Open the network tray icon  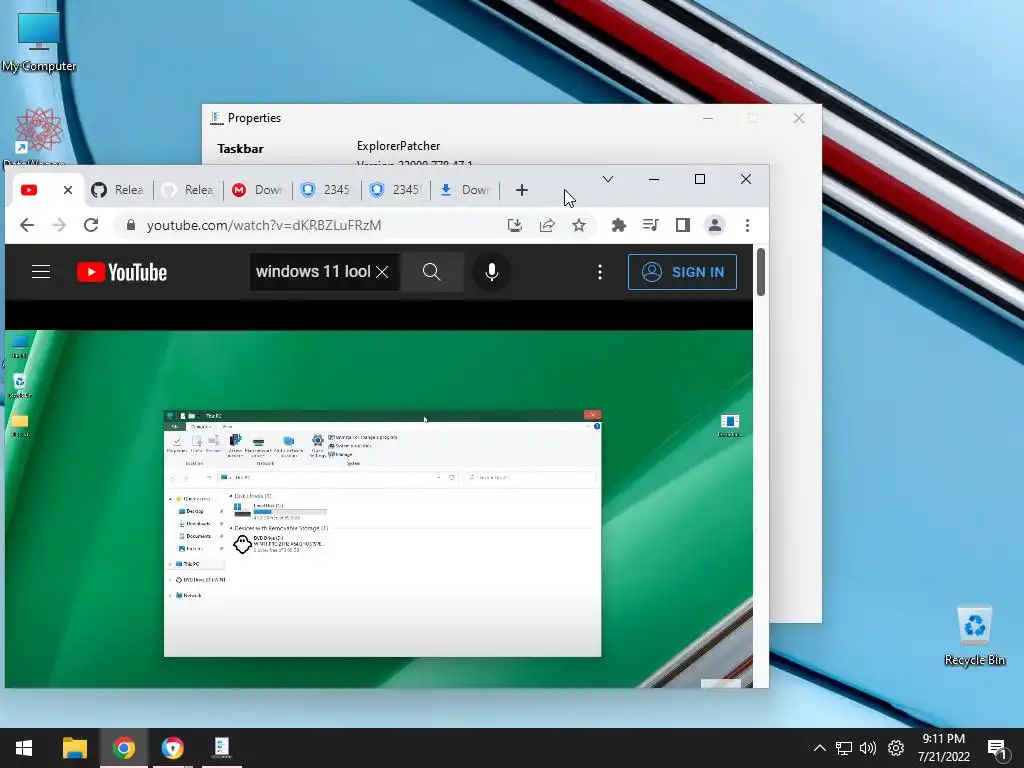[844, 748]
